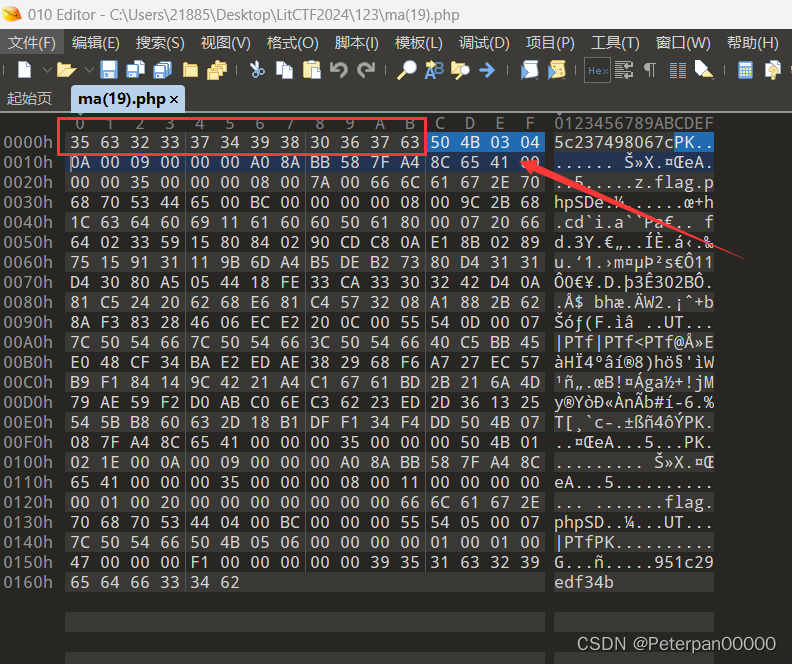Click the Paste clipboard icon

pyautogui.click(x=312, y=70)
